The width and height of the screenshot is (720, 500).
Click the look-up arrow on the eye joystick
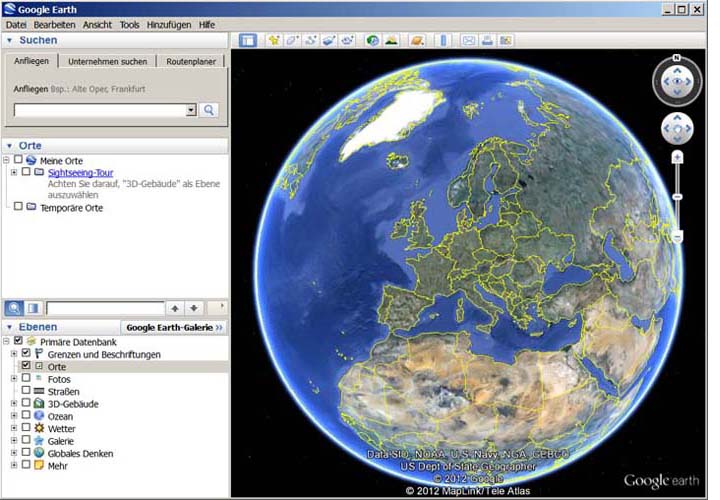pos(677,71)
